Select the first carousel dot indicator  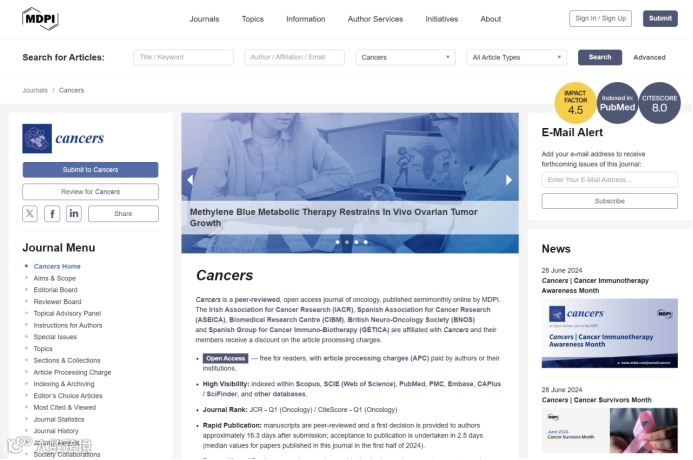tap(338, 242)
